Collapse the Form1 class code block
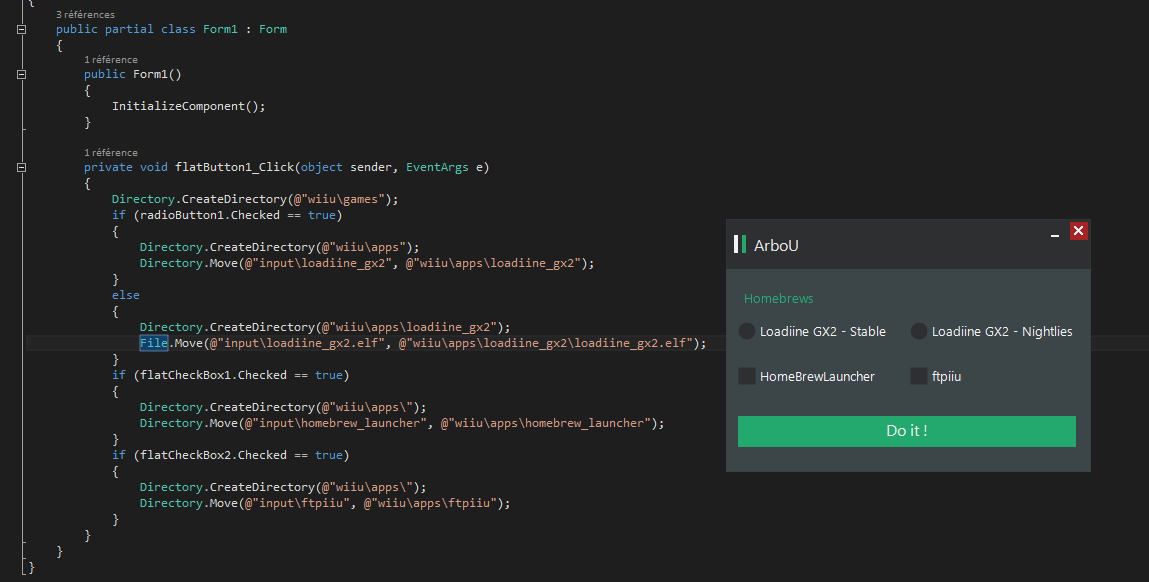Screen dimensions: 1149x582 click(22, 29)
